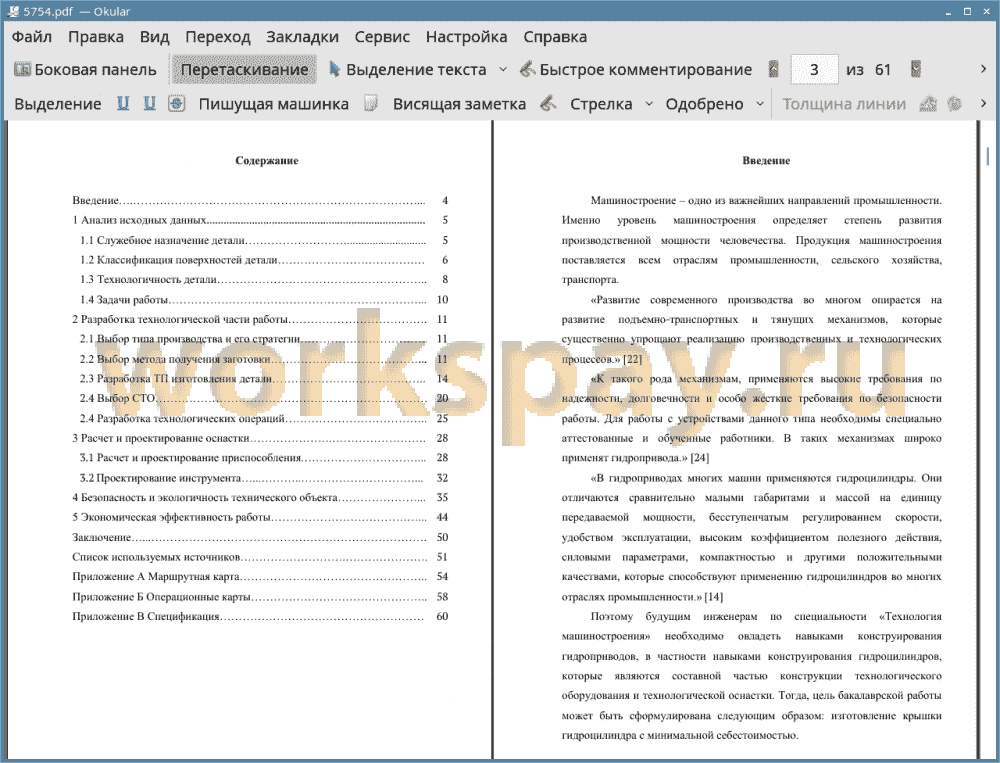Select the Висящая заметка popup note tool
This screenshot has height=763, width=1000.
[459, 104]
